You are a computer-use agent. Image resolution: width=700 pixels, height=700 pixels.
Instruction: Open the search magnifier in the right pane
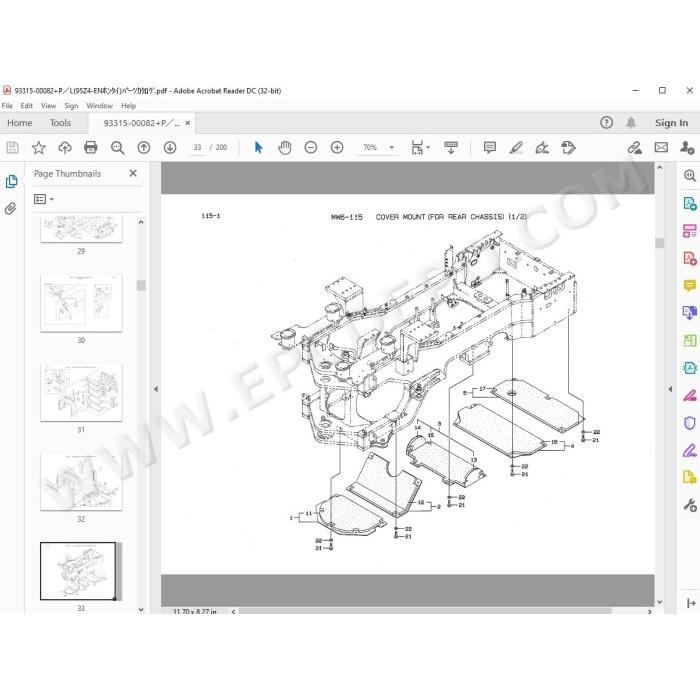tap(690, 175)
